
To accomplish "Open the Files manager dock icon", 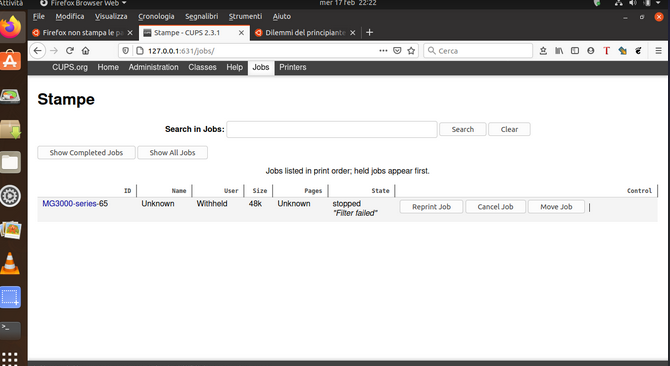I will tap(11, 162).
